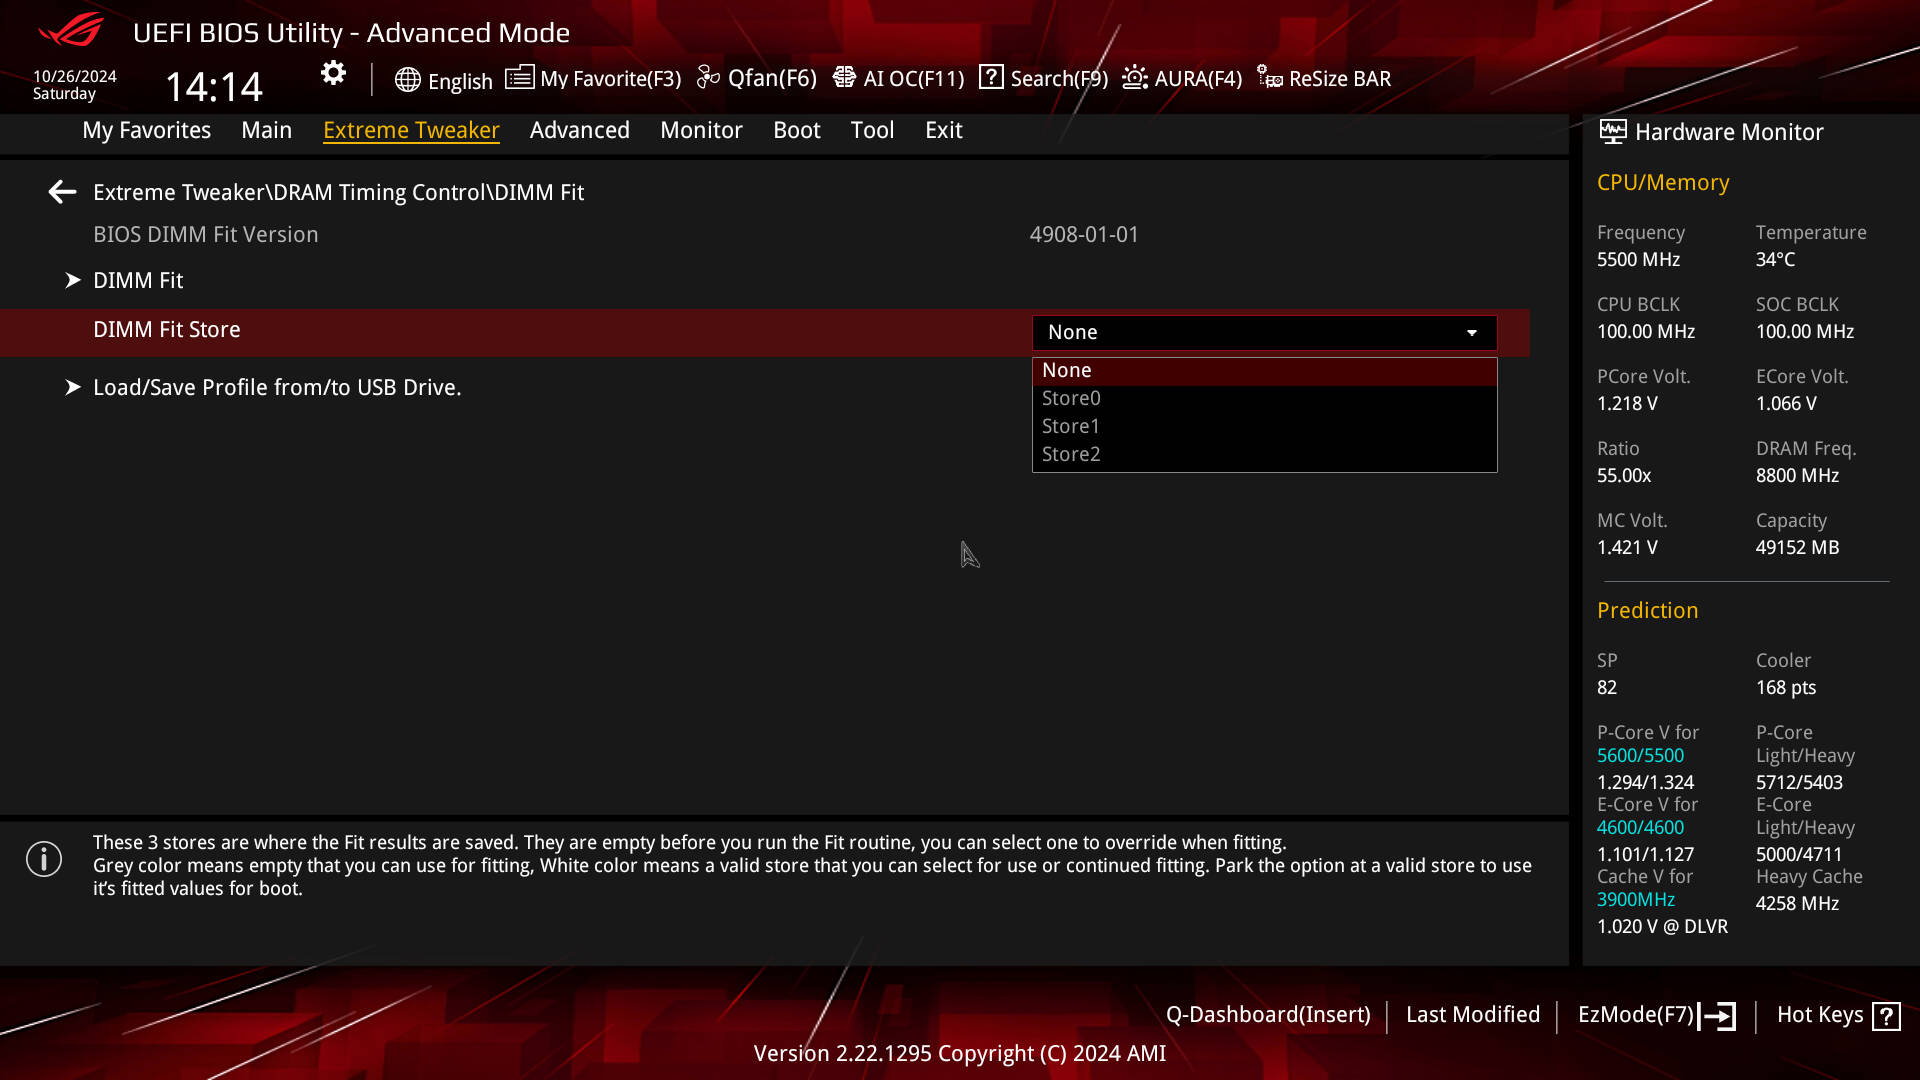This screenshot has width=1920, height=1080.
Task: Click the settings gear icon
Action: pos(333,73)
